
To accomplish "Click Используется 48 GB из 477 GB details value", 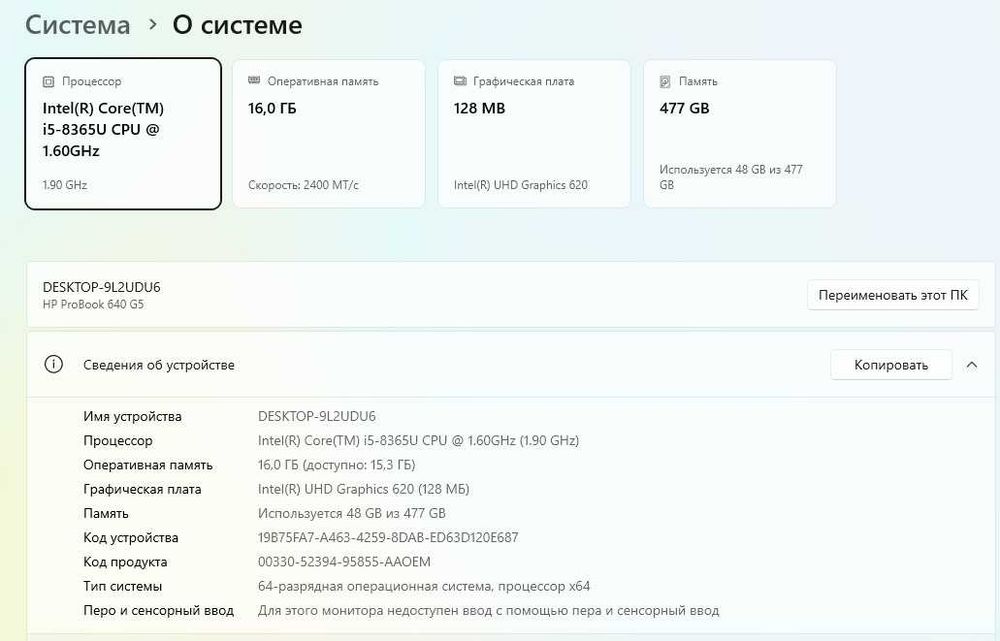I will pyautogui.click(x=352, y=513).
